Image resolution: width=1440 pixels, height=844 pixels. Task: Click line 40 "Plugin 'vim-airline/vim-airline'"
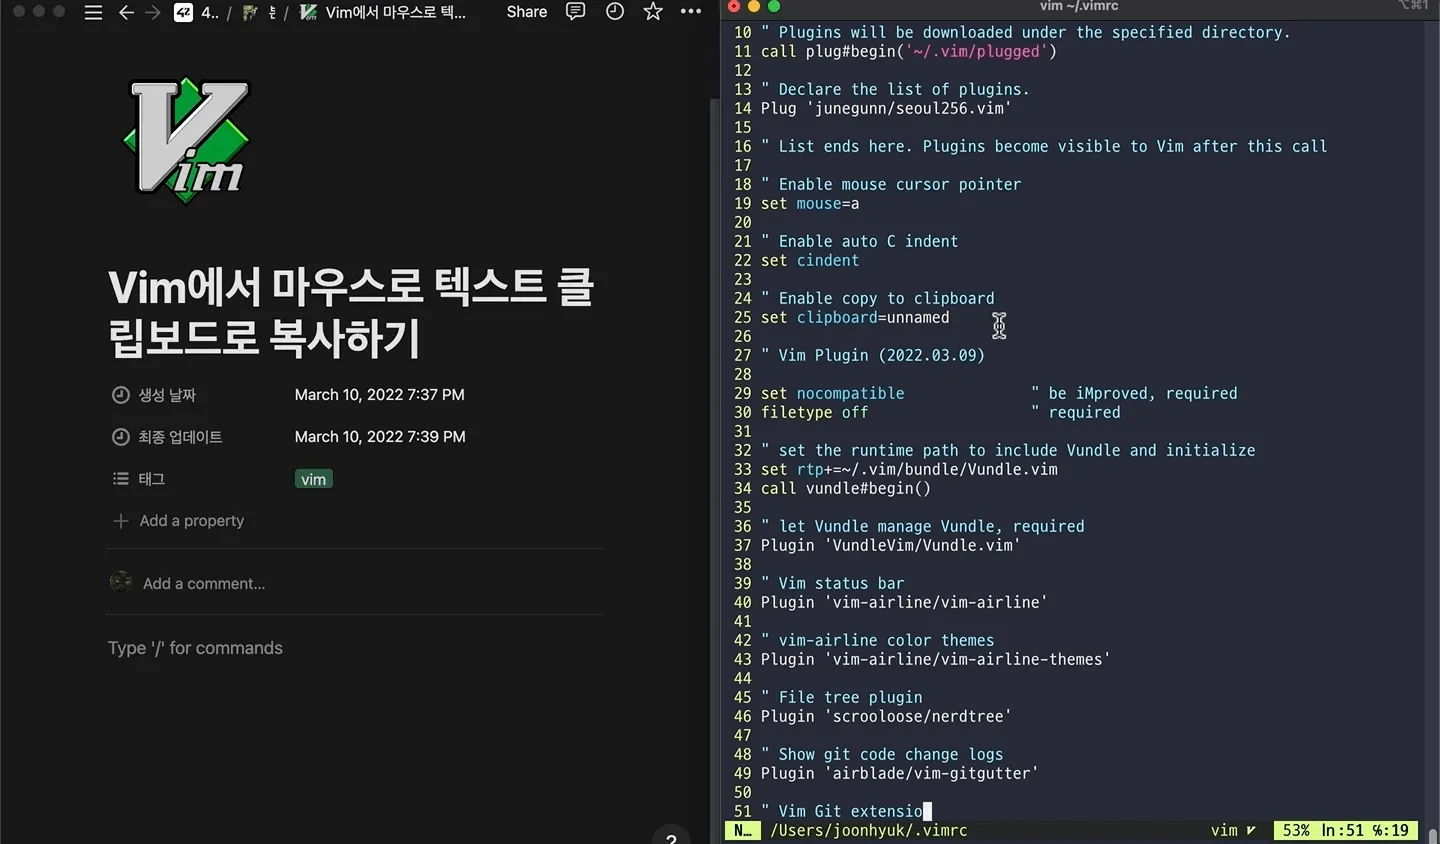[904, 603]
